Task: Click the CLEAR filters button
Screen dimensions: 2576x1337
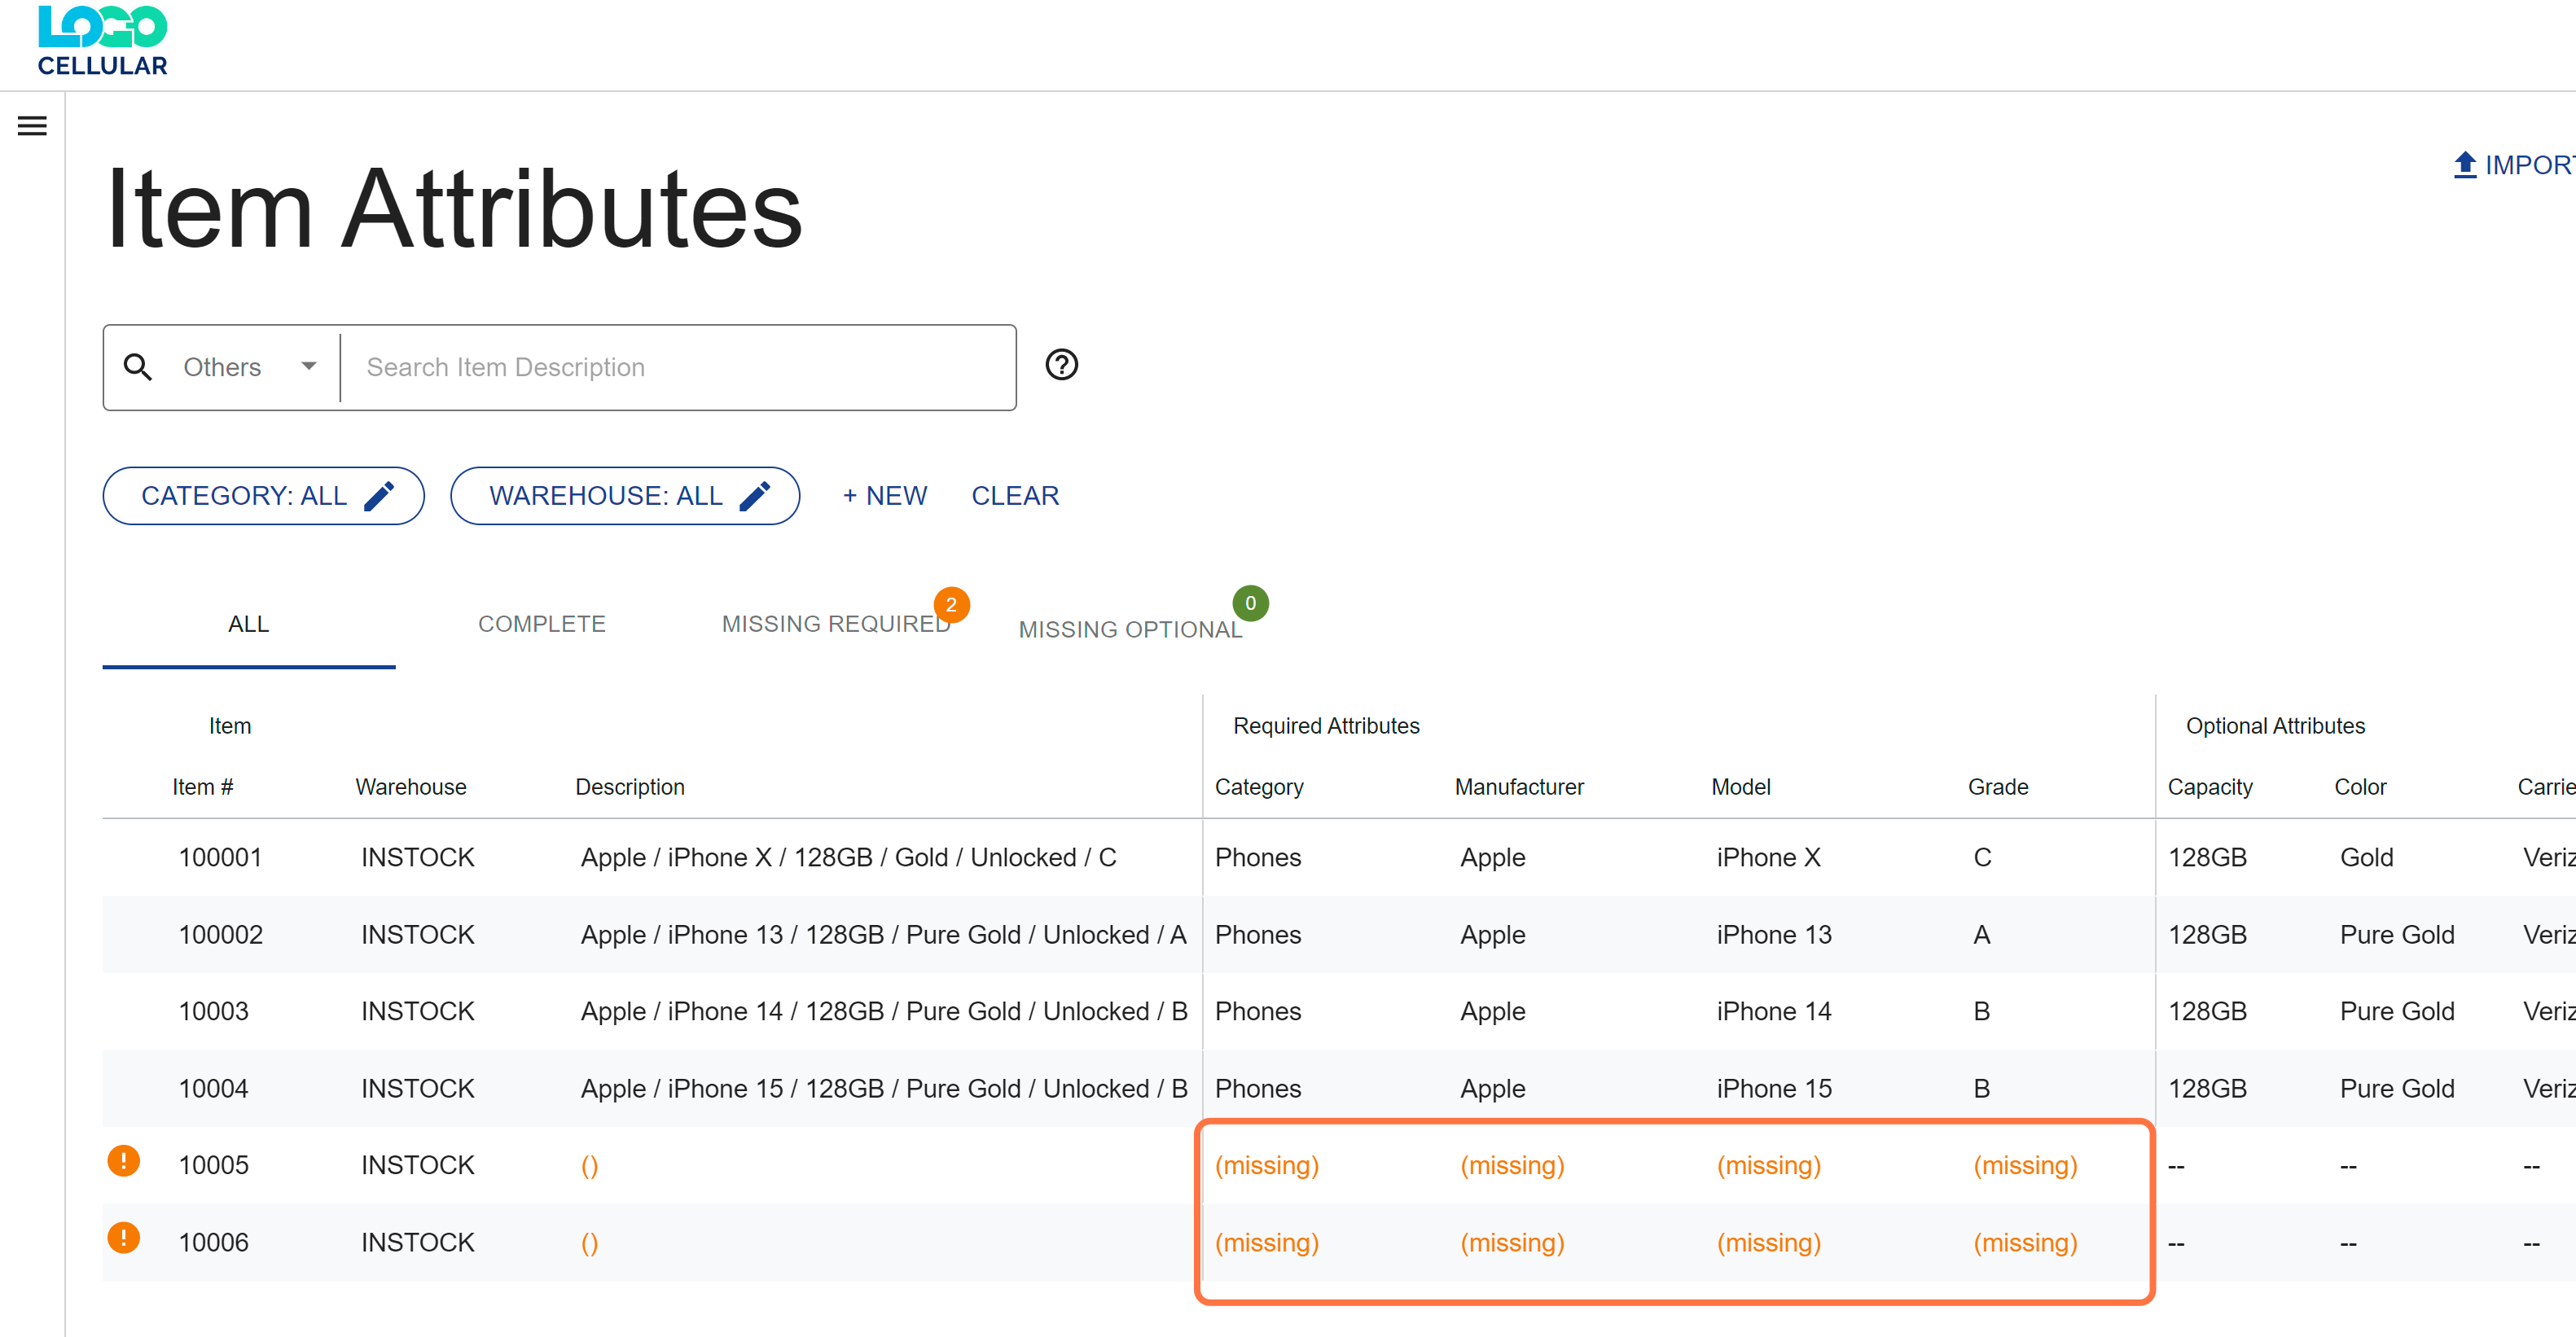Action: click(x=1015, y=496)
